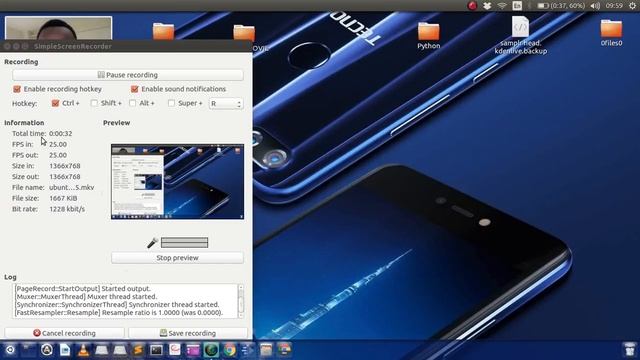Screen dimensions: 640x360
Task: Open the sound volume menu
Action: [595, 6]
